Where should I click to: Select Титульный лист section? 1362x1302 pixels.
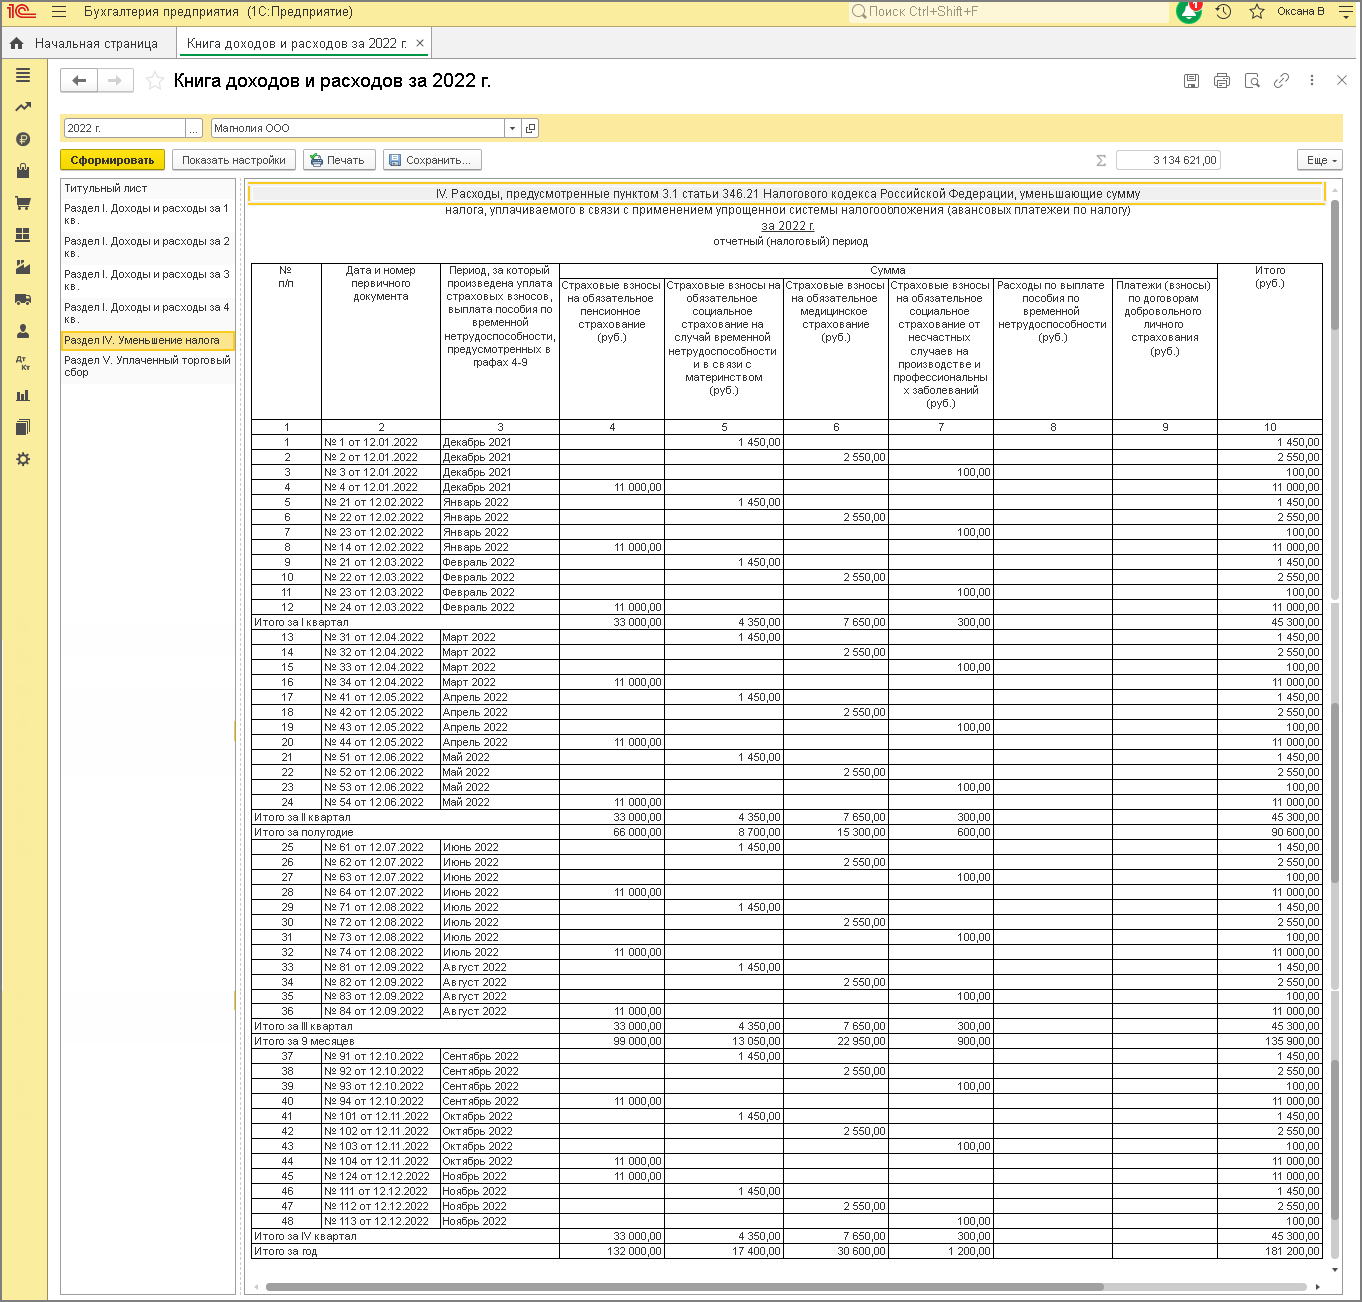point(147,188)
